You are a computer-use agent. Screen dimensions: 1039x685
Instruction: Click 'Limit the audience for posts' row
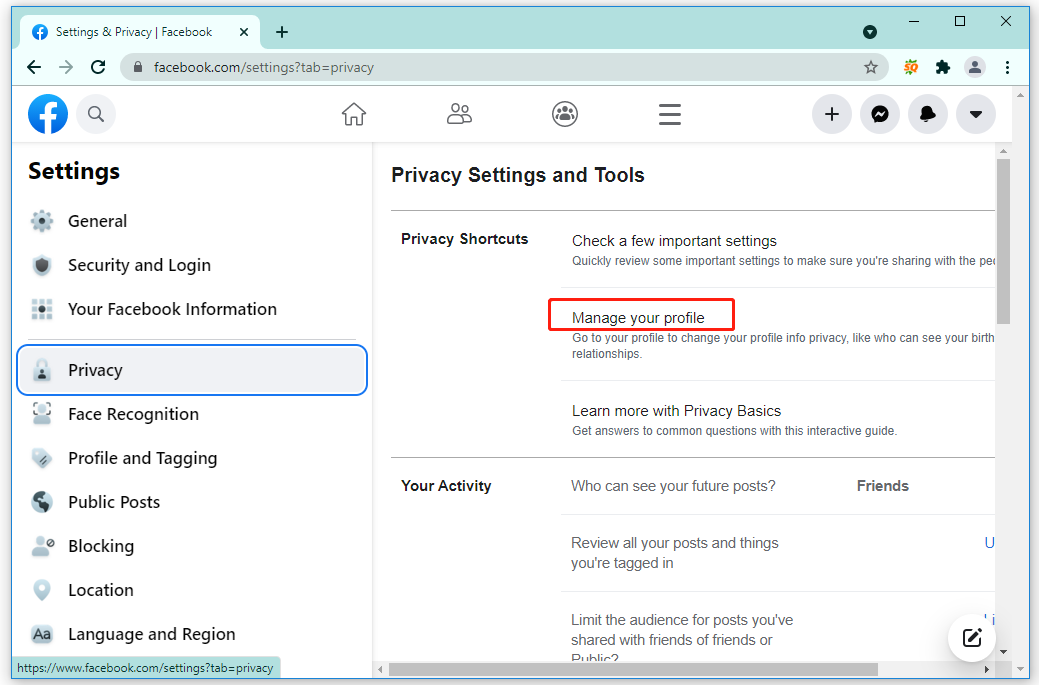point(682,639)
